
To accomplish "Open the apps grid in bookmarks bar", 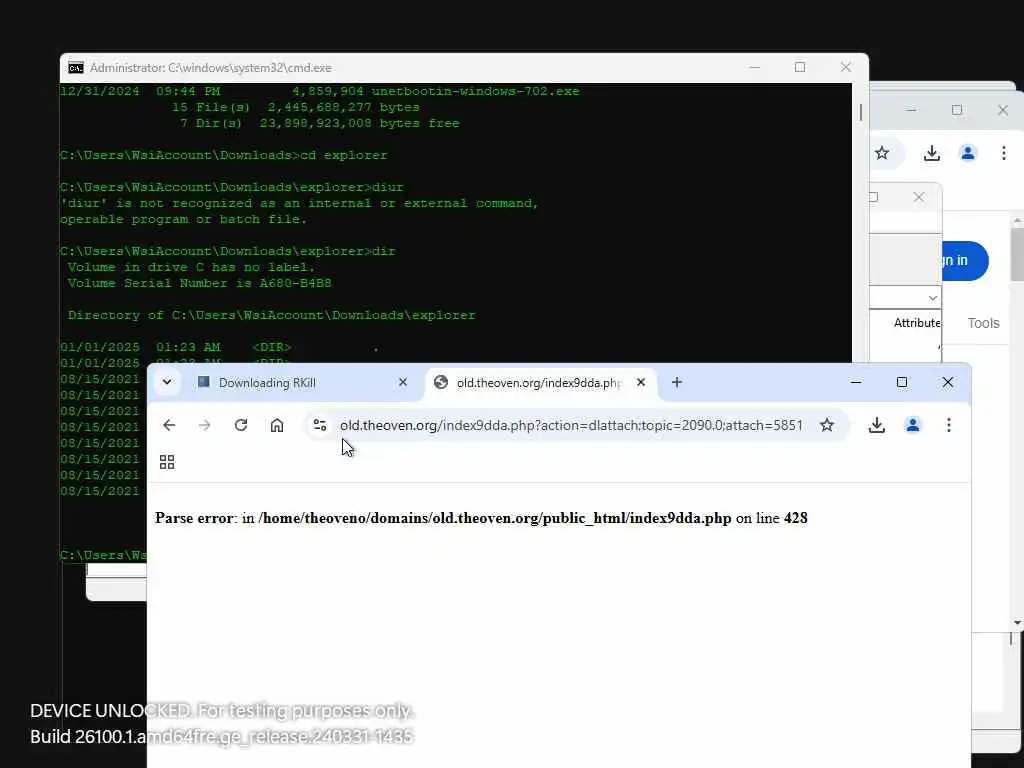I will [167, 462].
